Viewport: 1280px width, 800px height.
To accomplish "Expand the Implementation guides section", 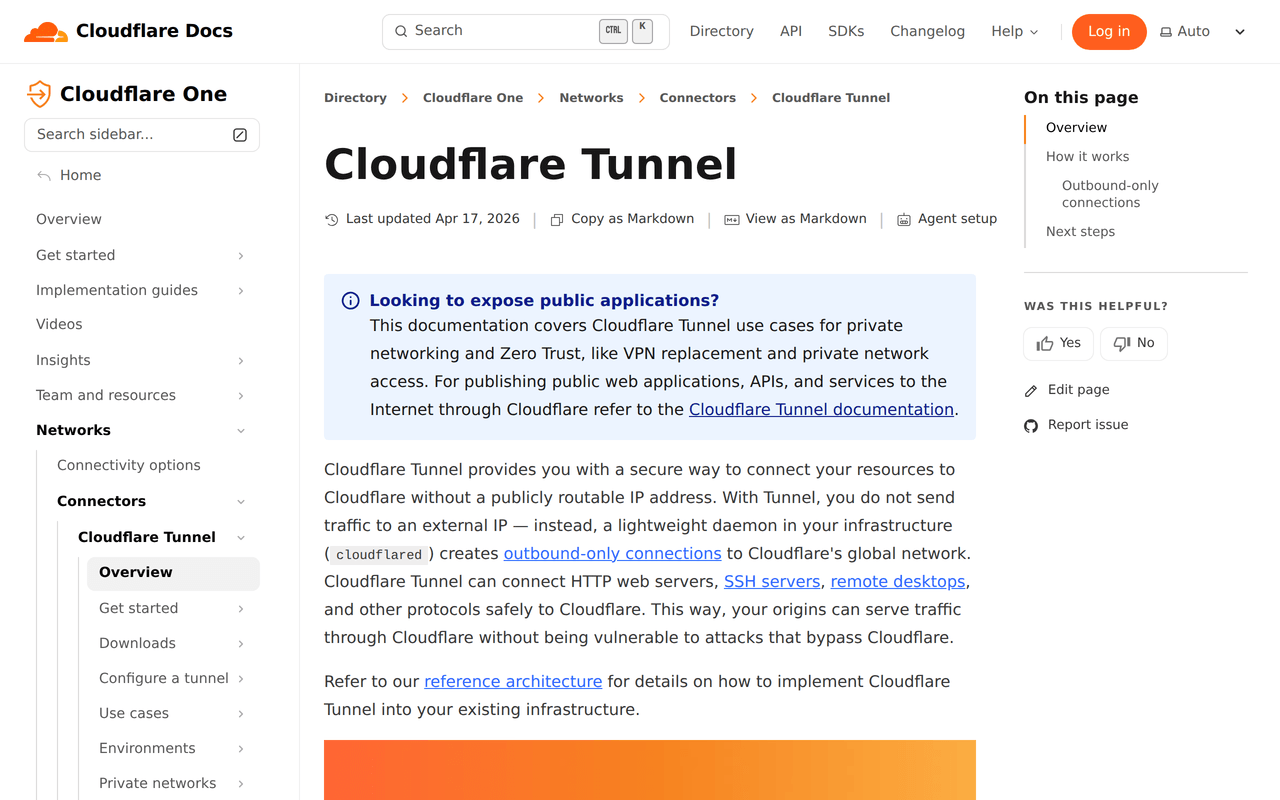I will 241,291.
